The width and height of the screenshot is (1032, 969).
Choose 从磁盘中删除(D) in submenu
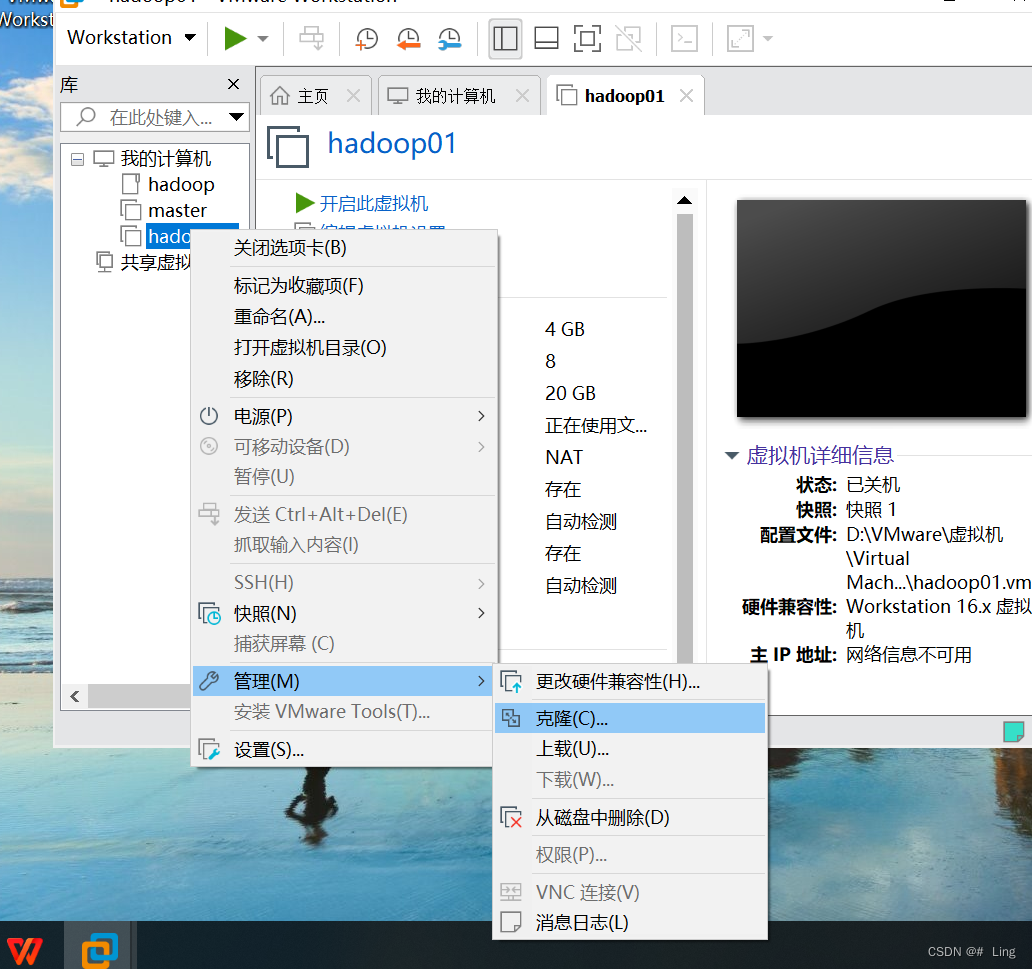[x=630, y=818]
